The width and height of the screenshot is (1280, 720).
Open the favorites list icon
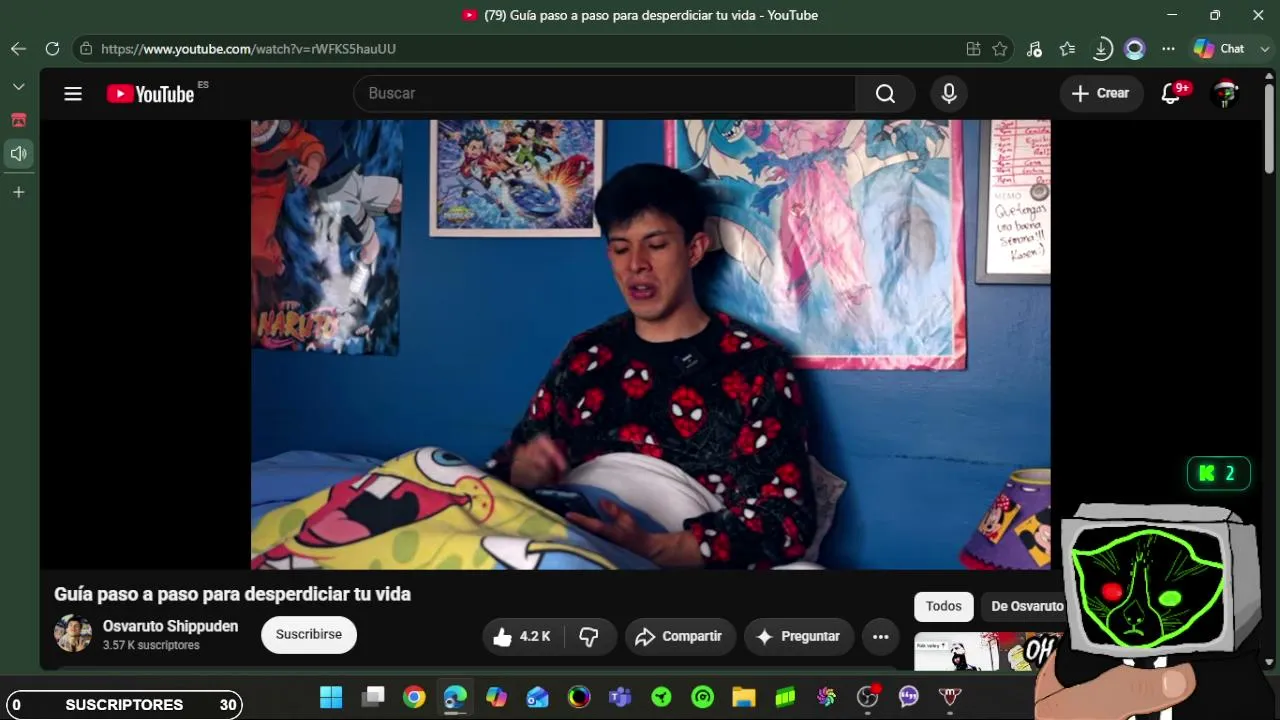pos(1067,49)
